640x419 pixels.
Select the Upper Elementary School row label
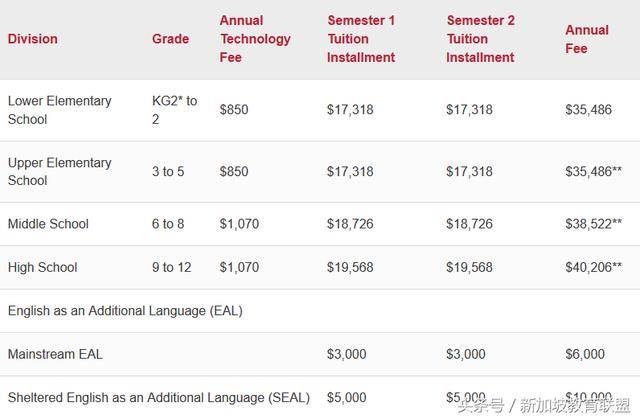[x=60, y=171]
